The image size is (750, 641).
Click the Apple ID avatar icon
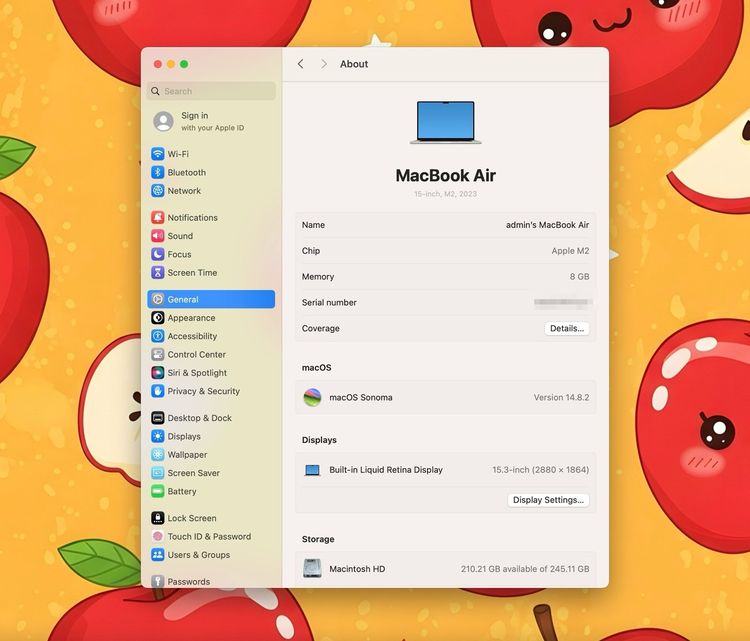(163, 121)
